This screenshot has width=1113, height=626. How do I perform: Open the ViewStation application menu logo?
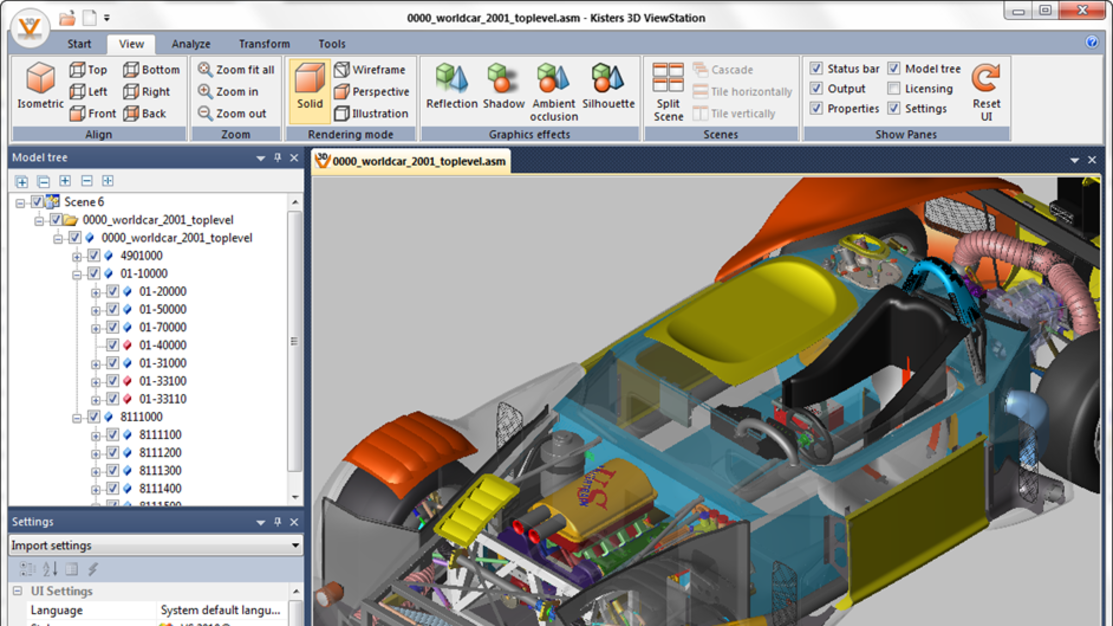click(30, 28)
